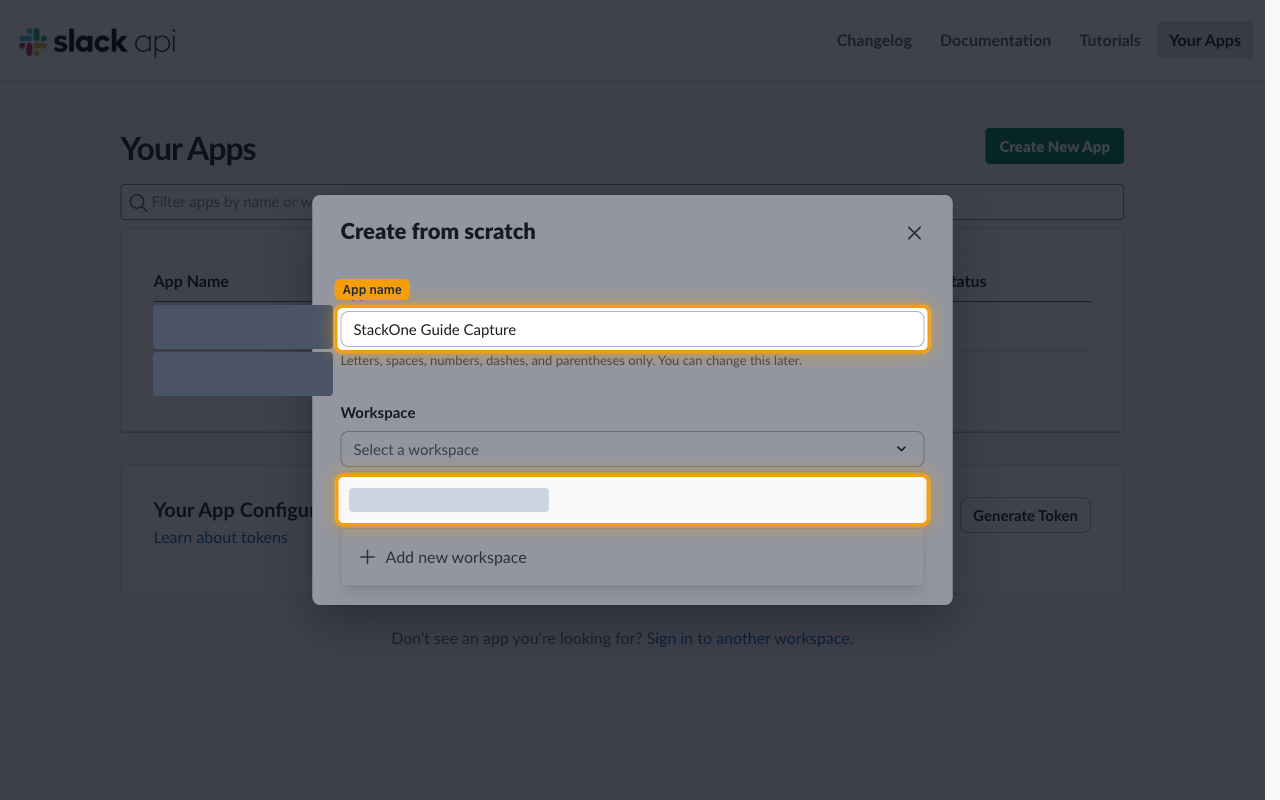Screen dimensions: 1280x800
Task: Follow Sign in to another workspace link
Action: 750,638
